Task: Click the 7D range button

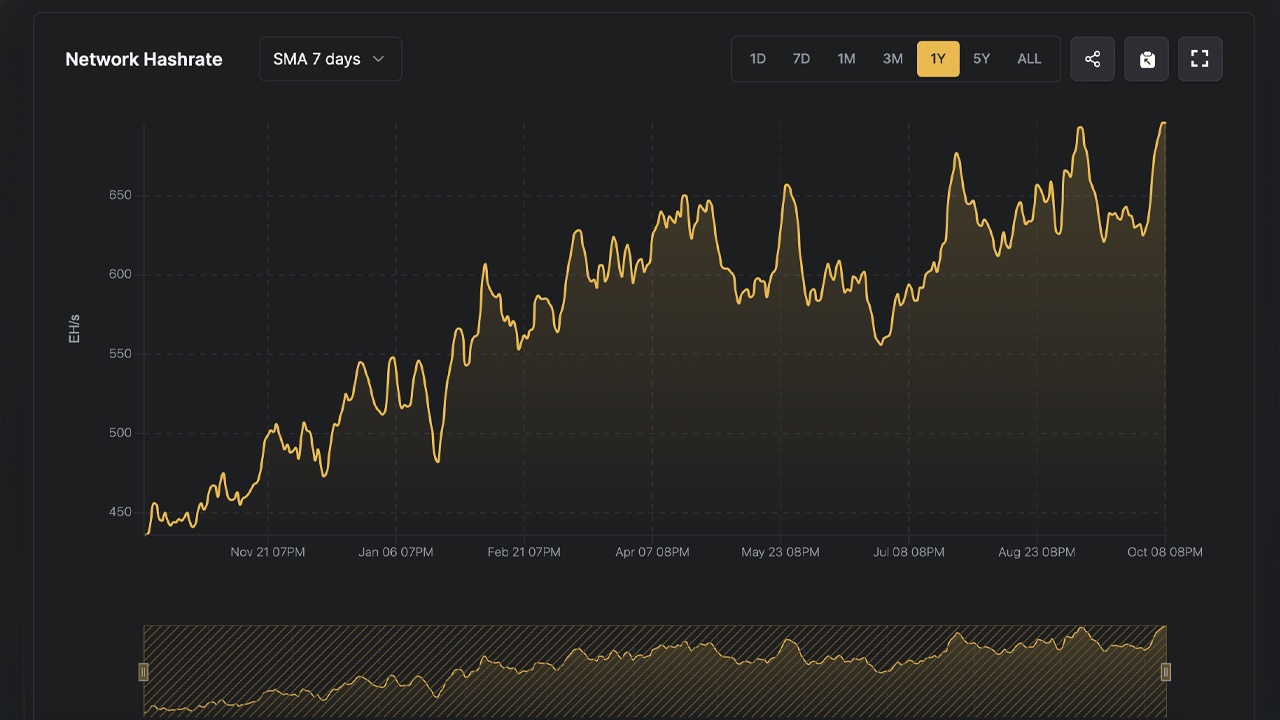Action: pos(801,58)
